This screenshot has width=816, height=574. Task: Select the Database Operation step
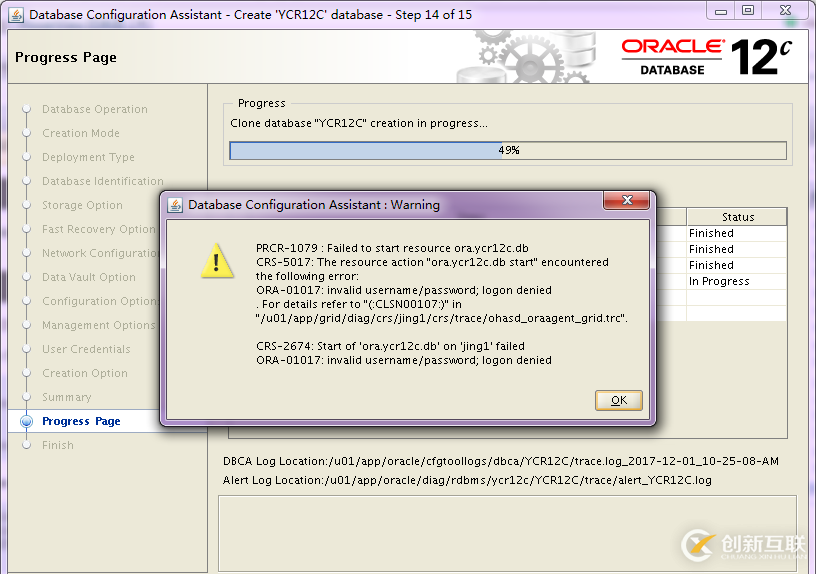[95, 109]
